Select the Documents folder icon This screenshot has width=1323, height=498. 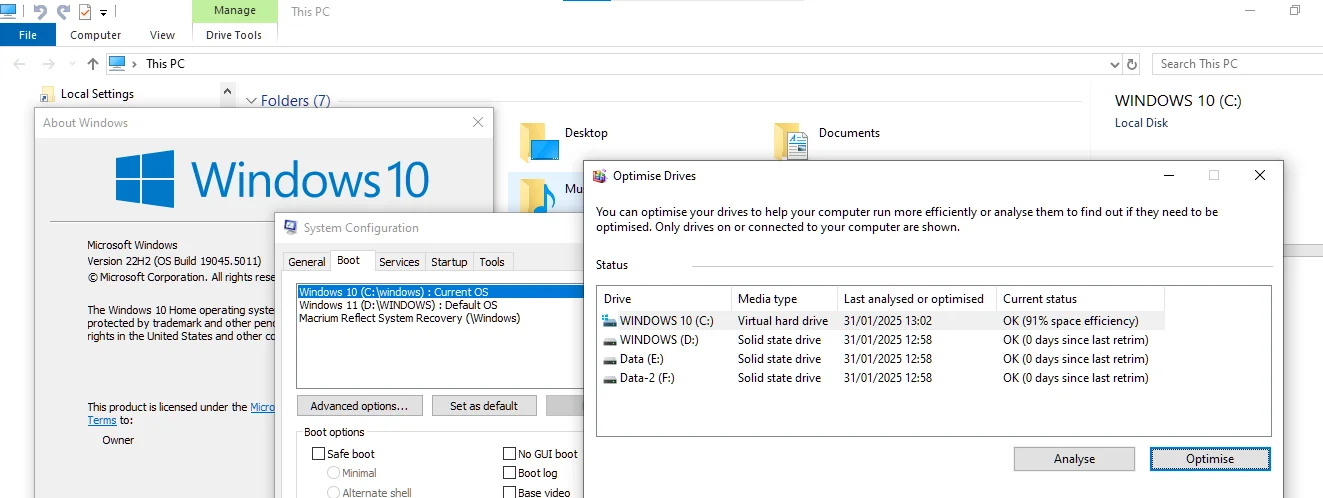[793, 142]
